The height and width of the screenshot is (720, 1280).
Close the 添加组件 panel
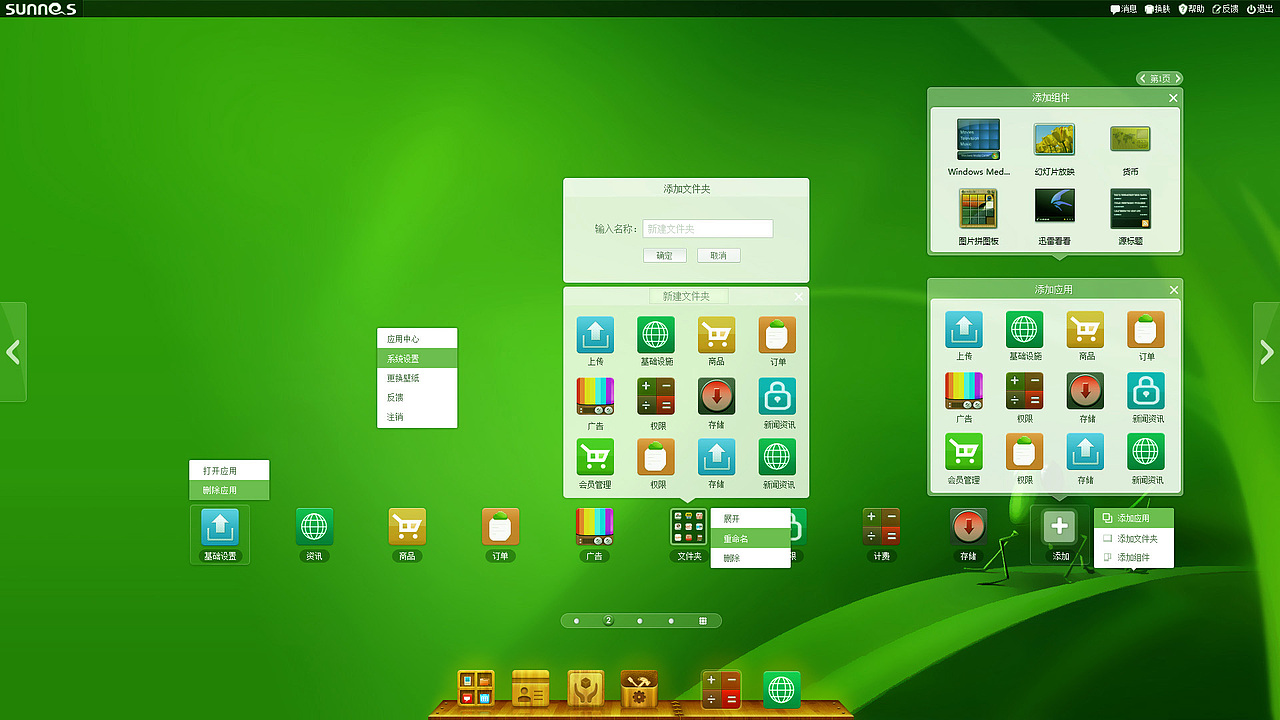(1173, 98)
